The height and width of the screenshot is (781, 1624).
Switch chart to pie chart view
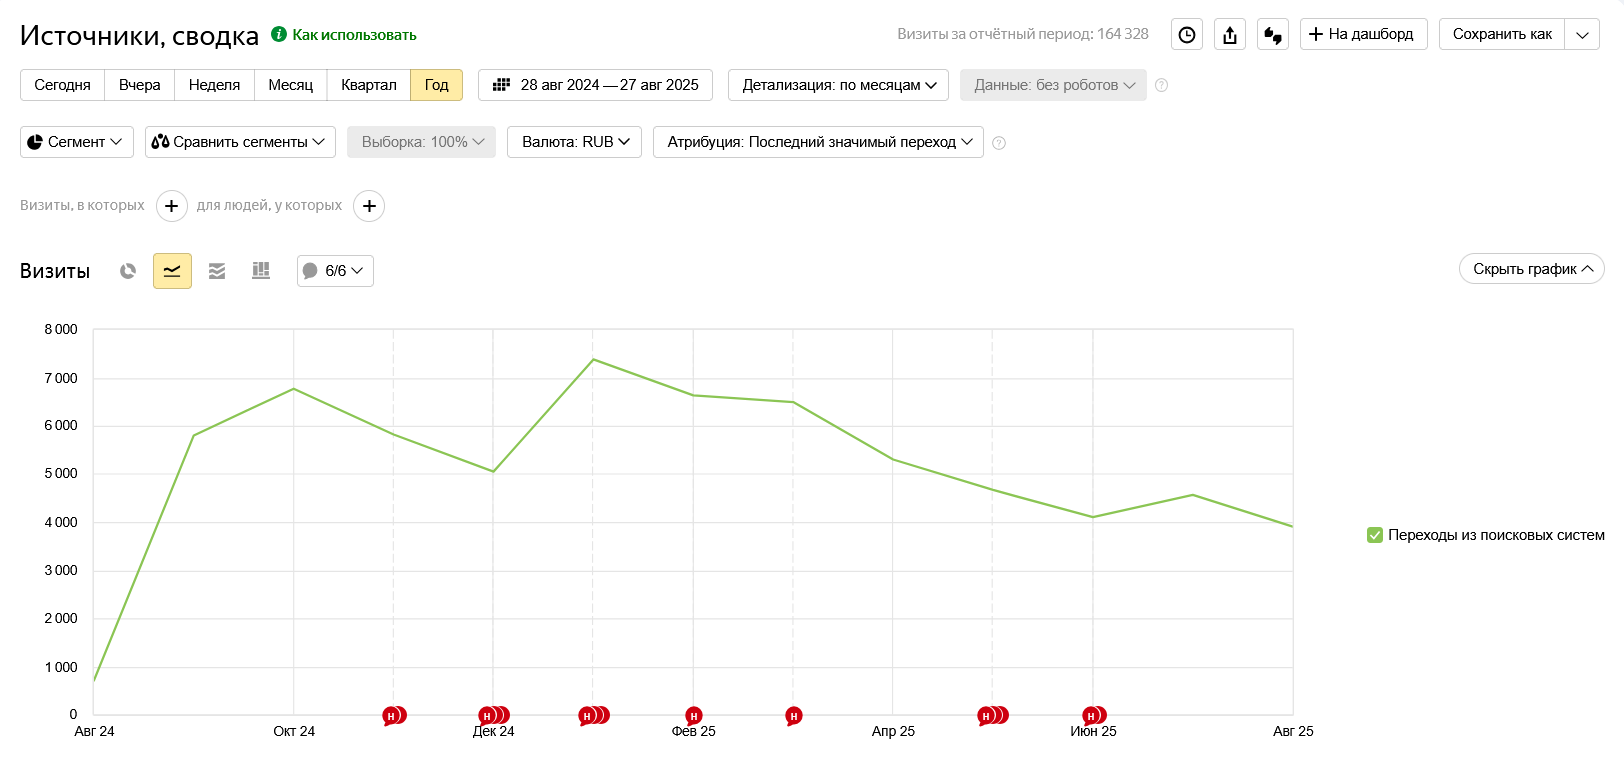coord(128,271)
